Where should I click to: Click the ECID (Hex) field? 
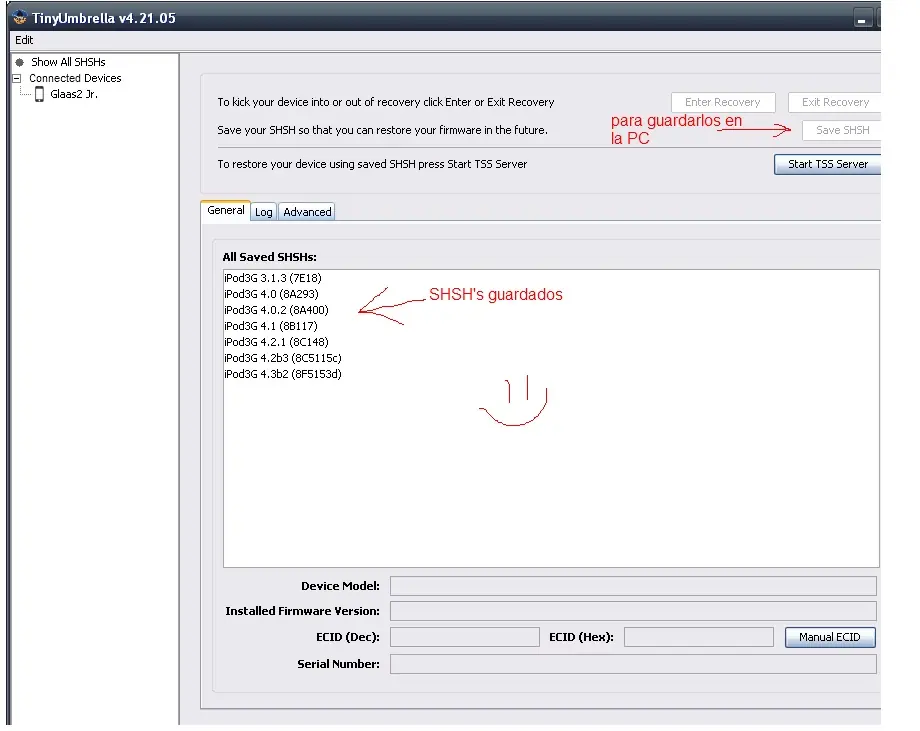[x=699, y=637]
